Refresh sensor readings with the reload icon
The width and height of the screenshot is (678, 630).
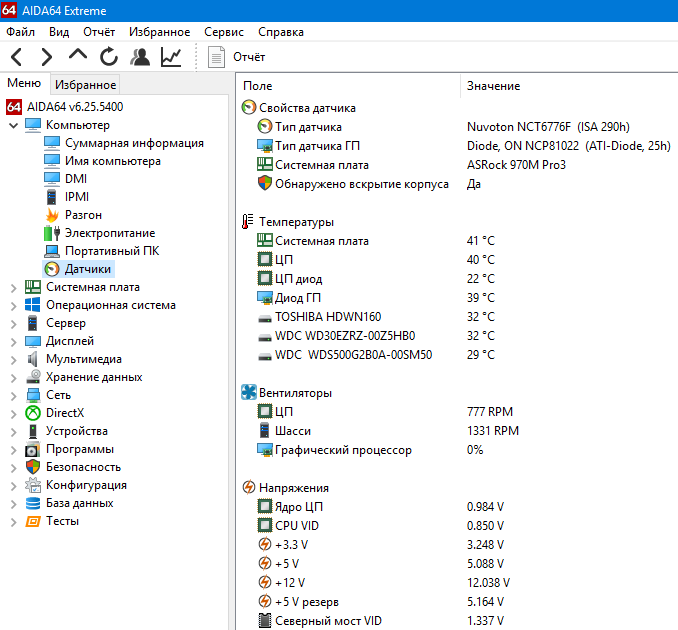click(x=109, y=57)
